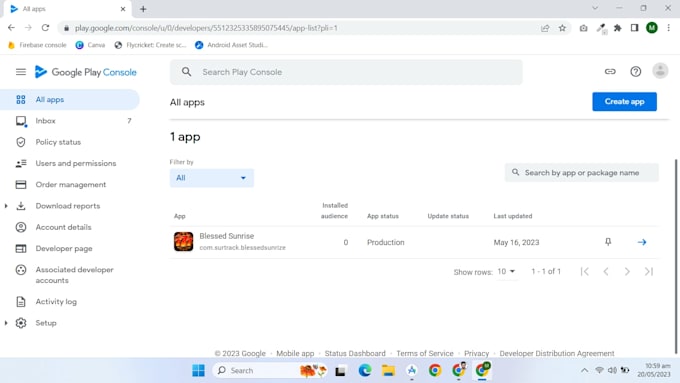680x383 pixels.
Task: Go to Associated developer accounts
Action: [75, 275]
